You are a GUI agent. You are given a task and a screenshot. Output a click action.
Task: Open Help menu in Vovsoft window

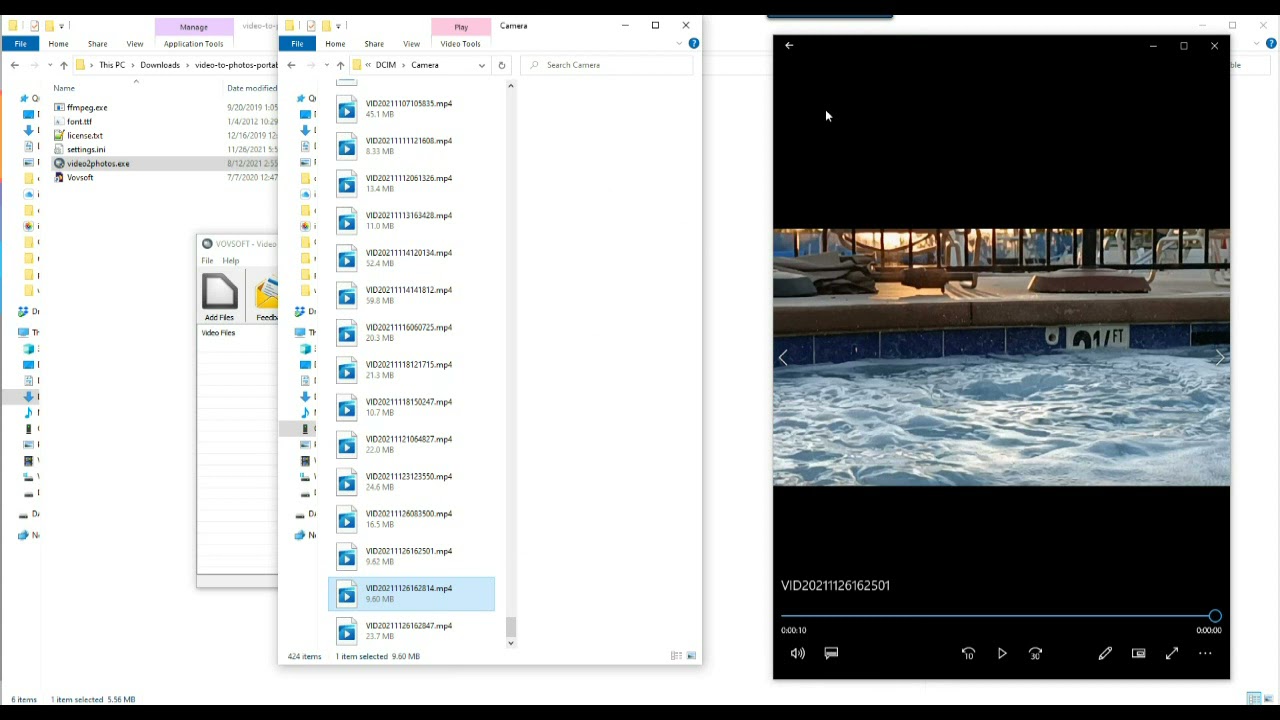point(231,260)
